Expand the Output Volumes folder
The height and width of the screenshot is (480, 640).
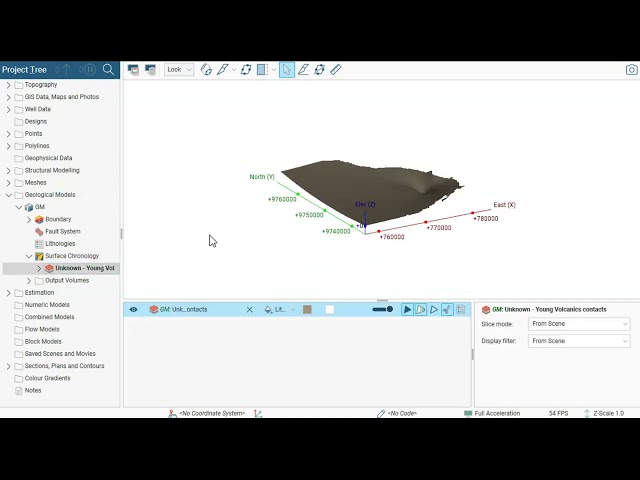[29, 281]
